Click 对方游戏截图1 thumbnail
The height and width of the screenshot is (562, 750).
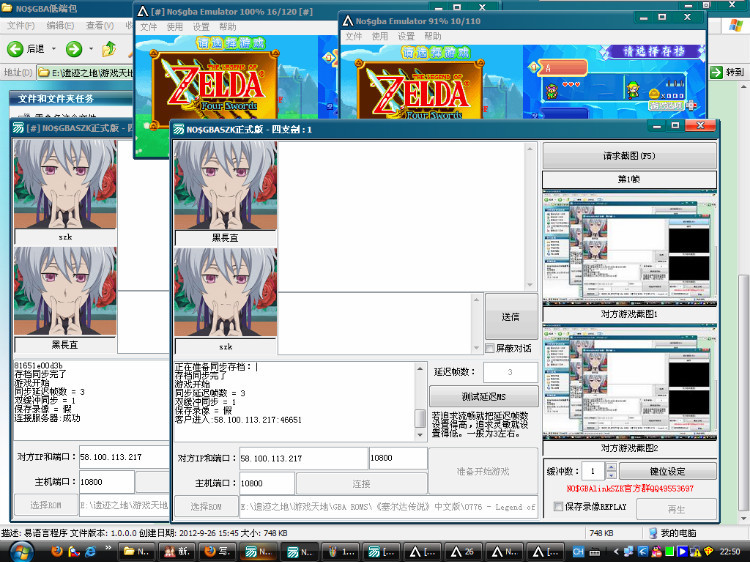(x=629, y=248)
